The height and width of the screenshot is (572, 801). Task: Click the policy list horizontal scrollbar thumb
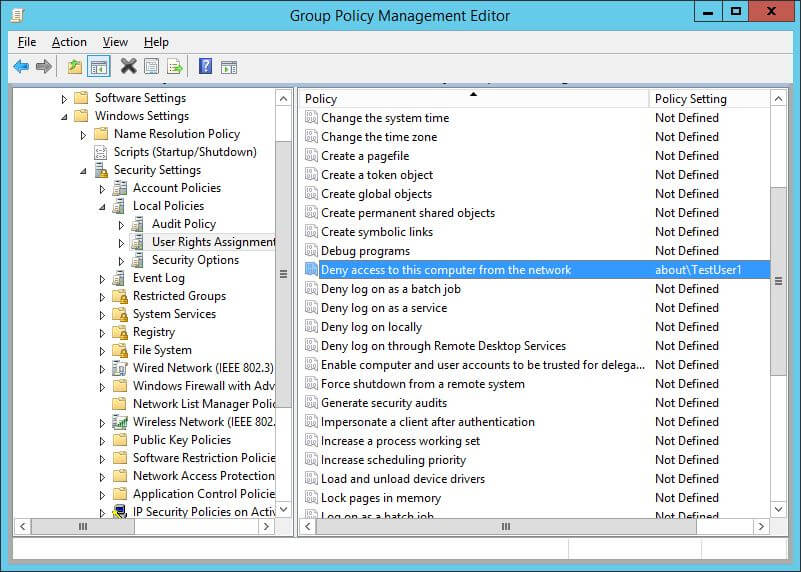click(x=506, y=527)
